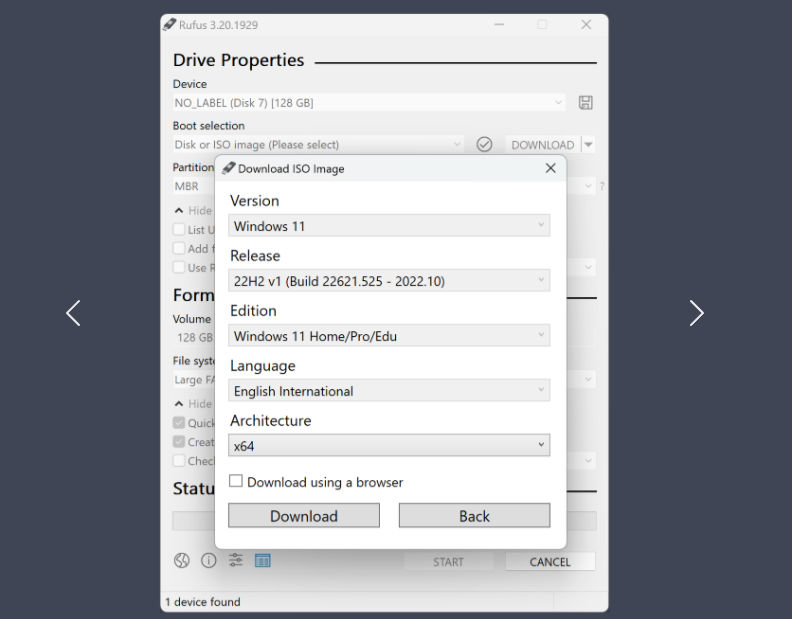Click the checkmark hash verification icon
The height and width of the screenshot is (619, 792).
484,145
